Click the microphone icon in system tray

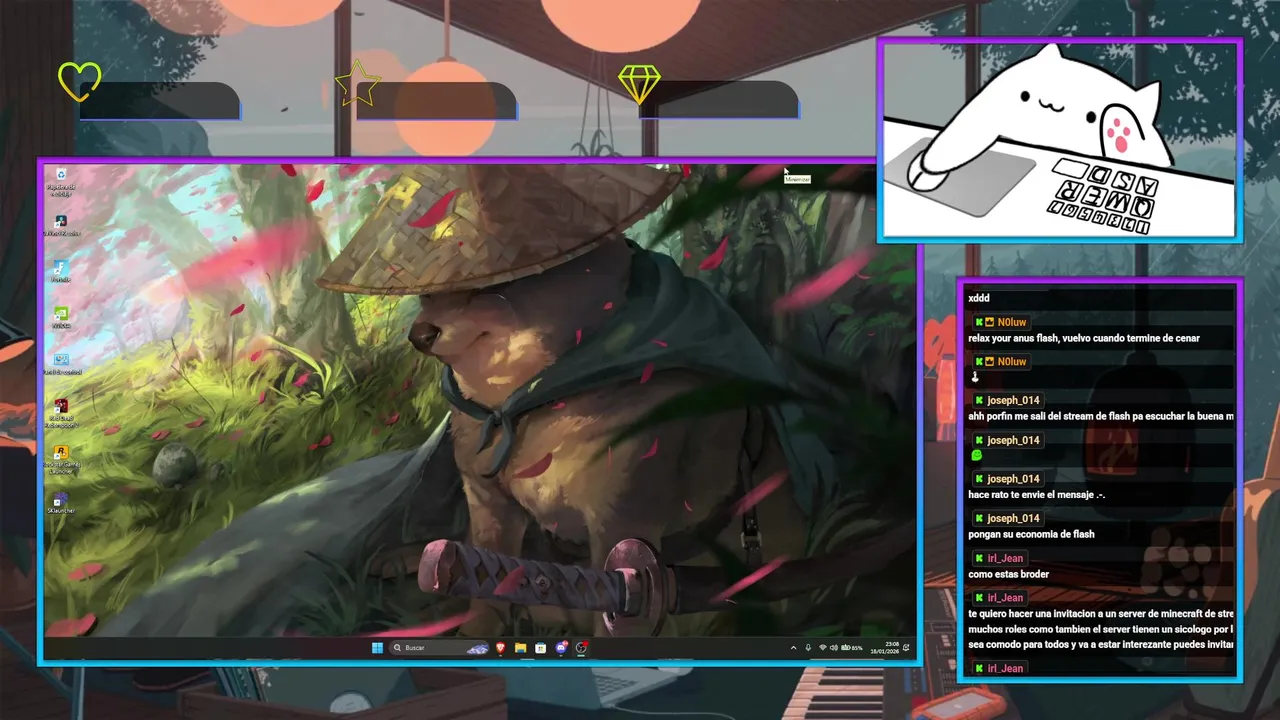point(808,648)
